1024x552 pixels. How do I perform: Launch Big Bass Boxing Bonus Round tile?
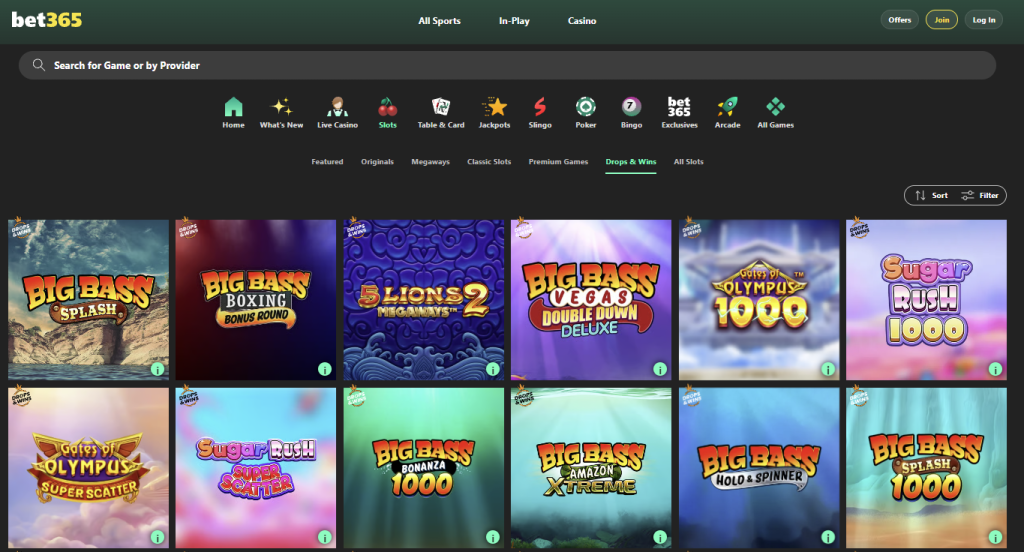click(x=255, y=299)
